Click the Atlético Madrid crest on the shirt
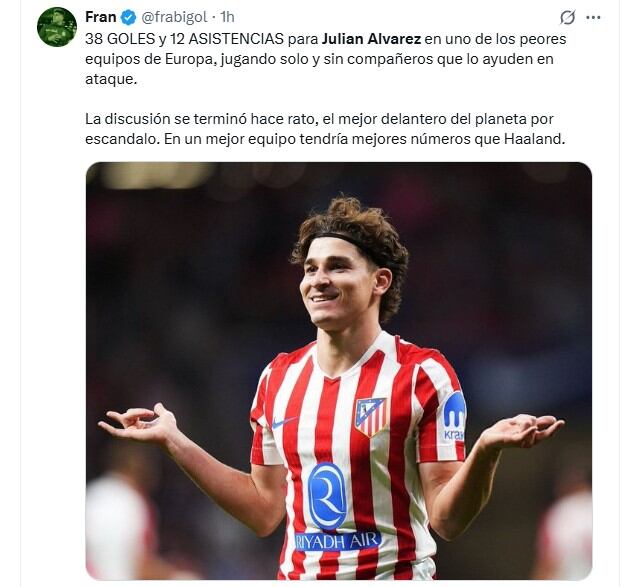The height and width of the screenshot is (587, 642). click(371, 416)
